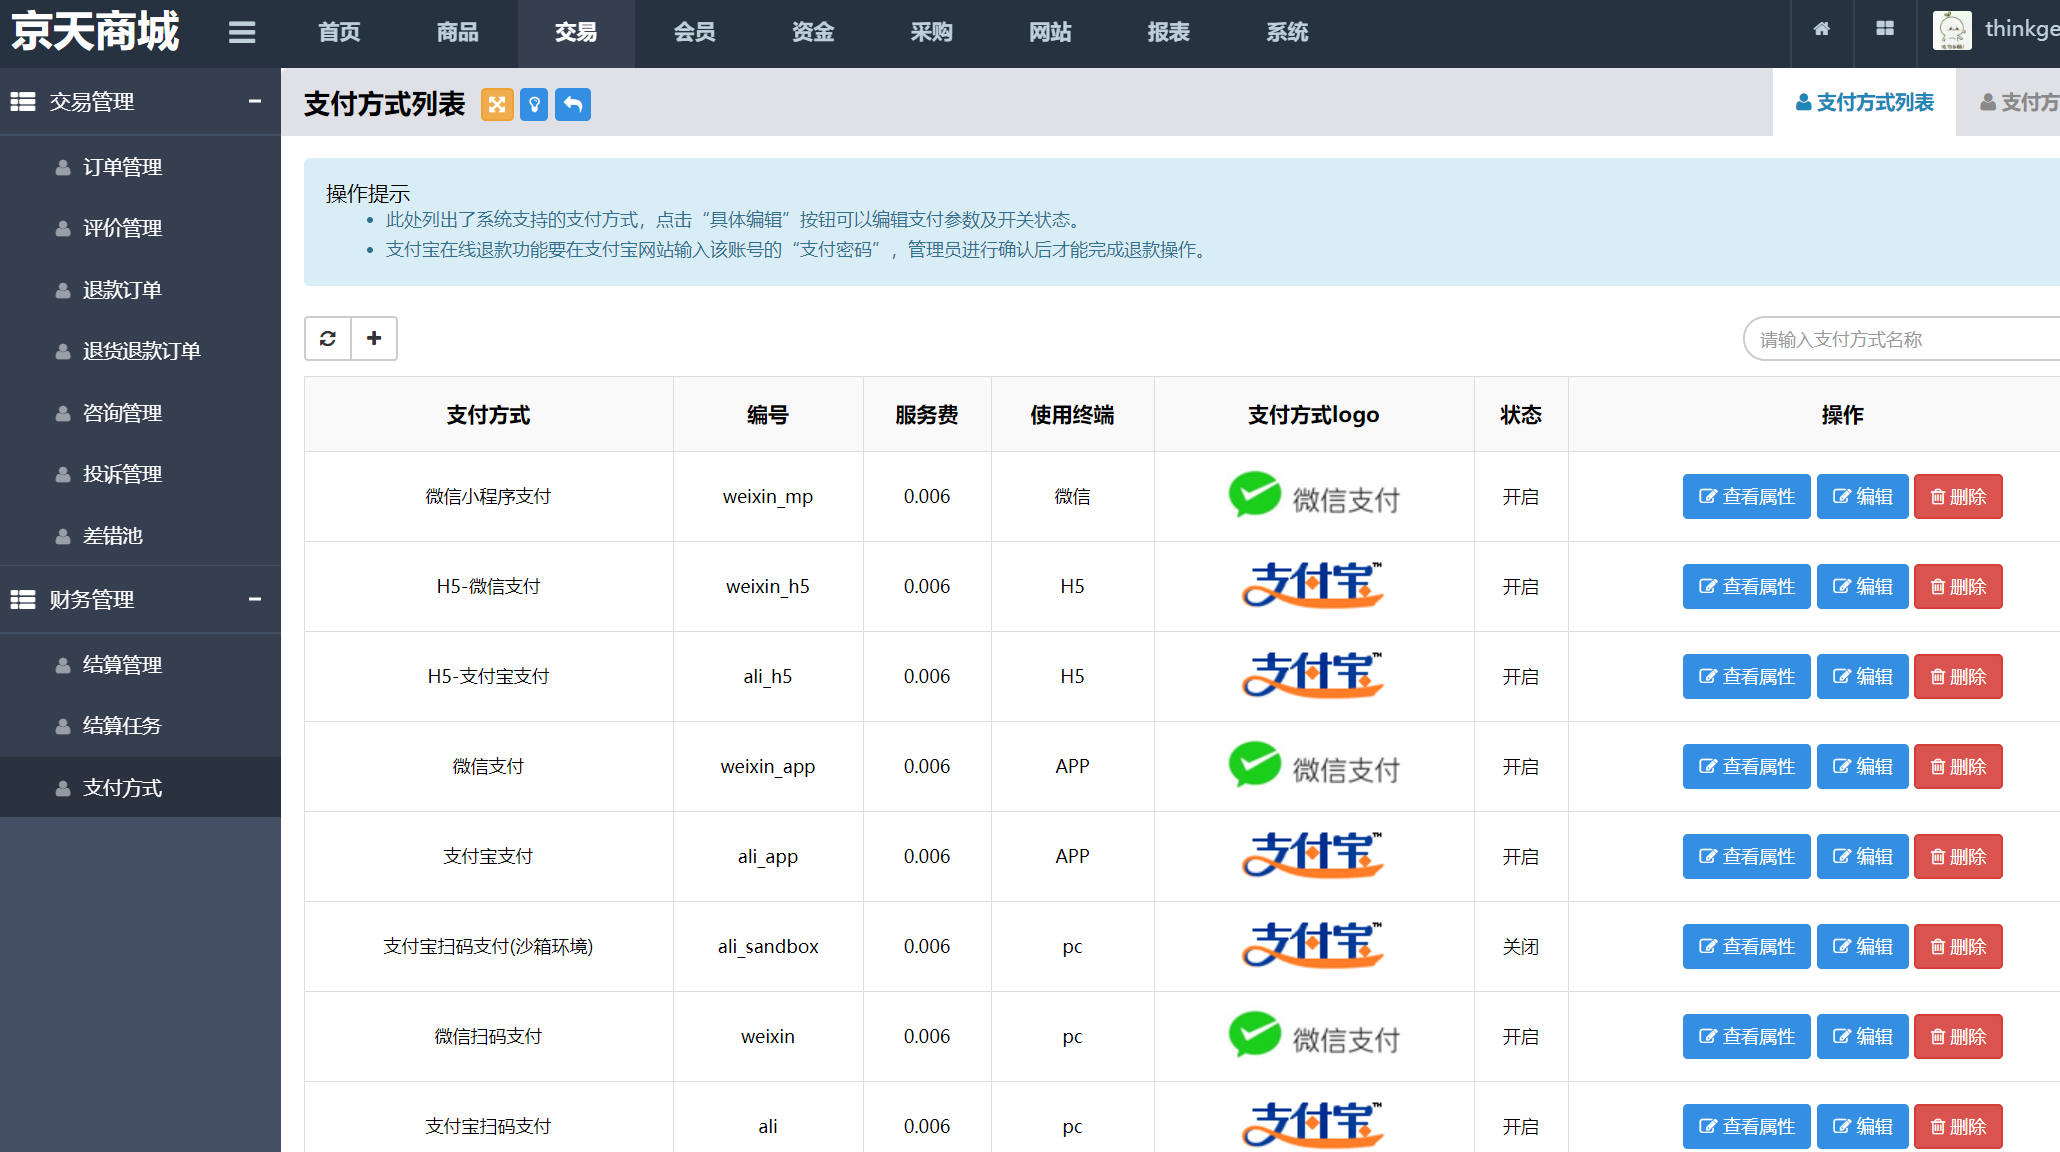Edit the ali_app row
Image resolution: width=2060 pixels, height=1152 pixels.
coord(1862,857)
